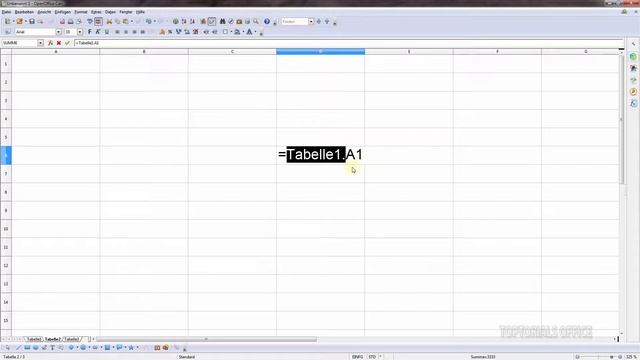Click in the Finden search field
This screenshot has width=640, height=360.
click(294, 22)
